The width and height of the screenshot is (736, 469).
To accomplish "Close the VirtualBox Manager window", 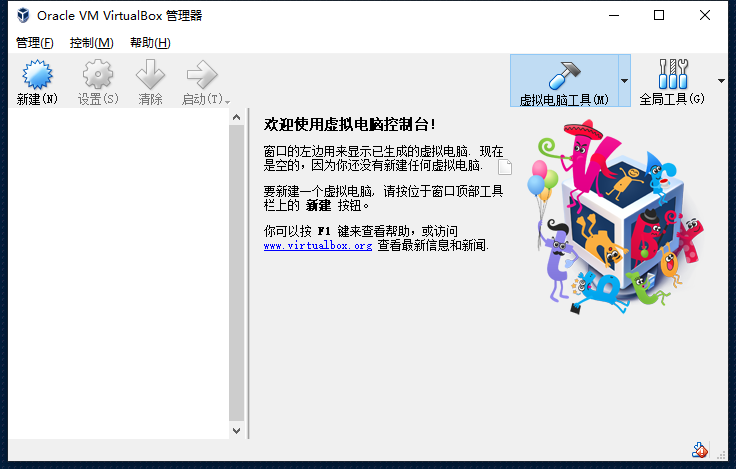I will coord(705,15).
